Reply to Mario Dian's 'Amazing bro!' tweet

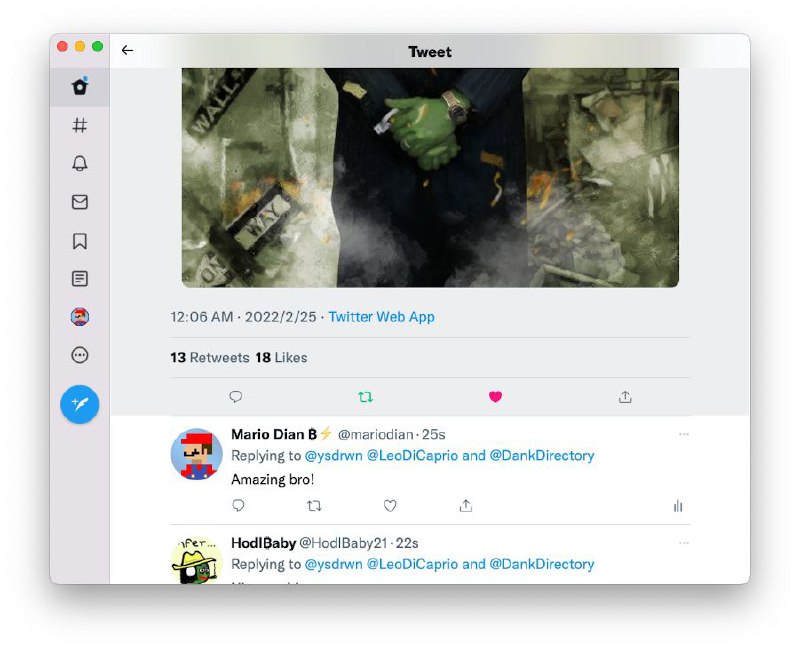[x=238, y=506]
